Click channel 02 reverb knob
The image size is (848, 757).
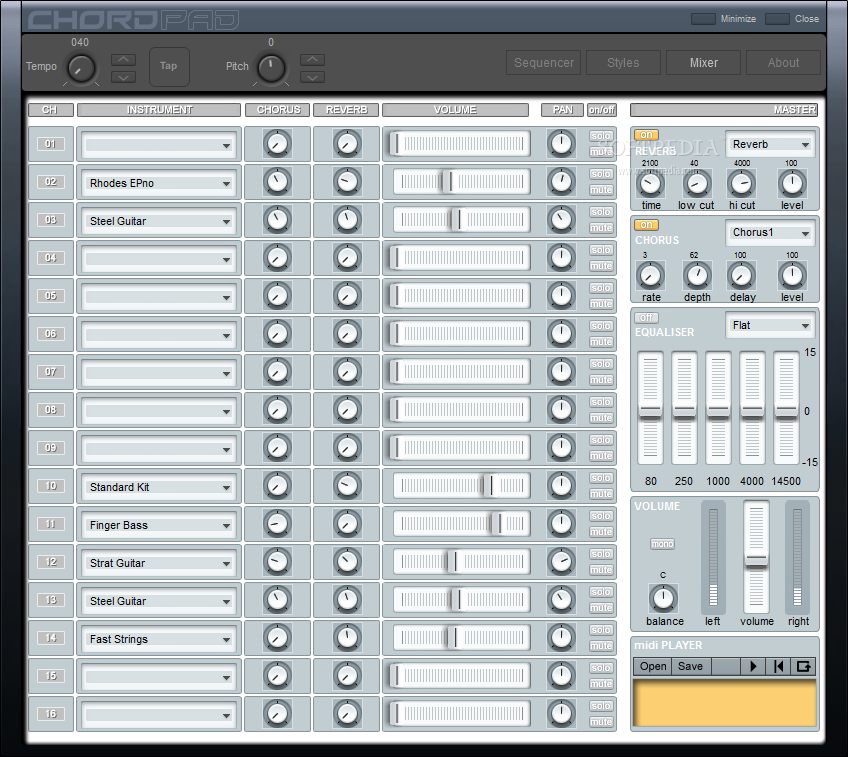coord(347,182)
